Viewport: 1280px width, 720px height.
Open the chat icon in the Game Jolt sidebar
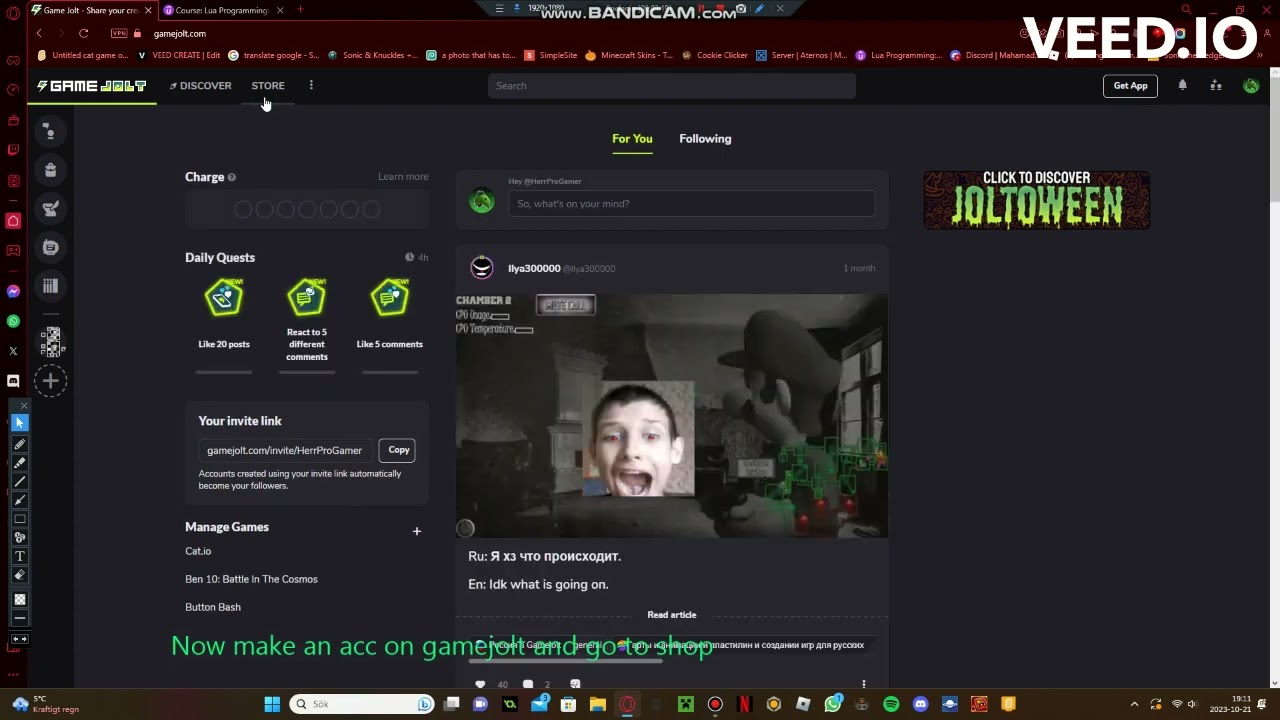pyautogui.click(x=50, y=132)
